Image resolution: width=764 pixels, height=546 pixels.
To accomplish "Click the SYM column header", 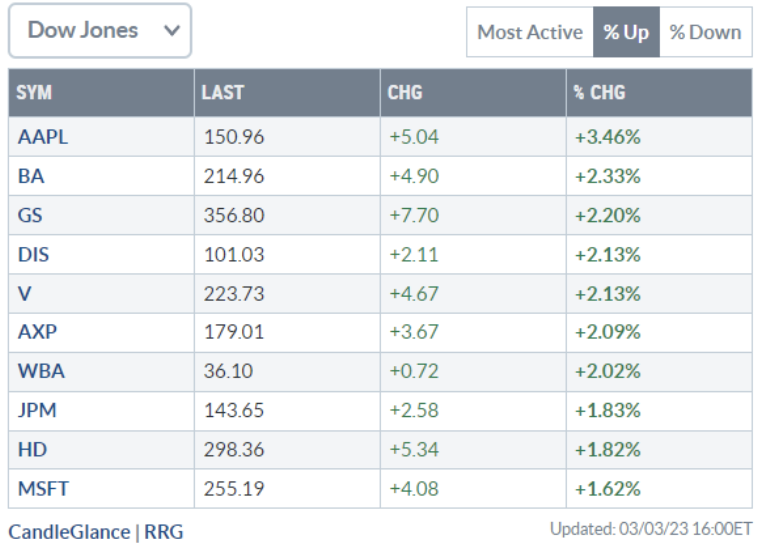I will click(34, 93).
